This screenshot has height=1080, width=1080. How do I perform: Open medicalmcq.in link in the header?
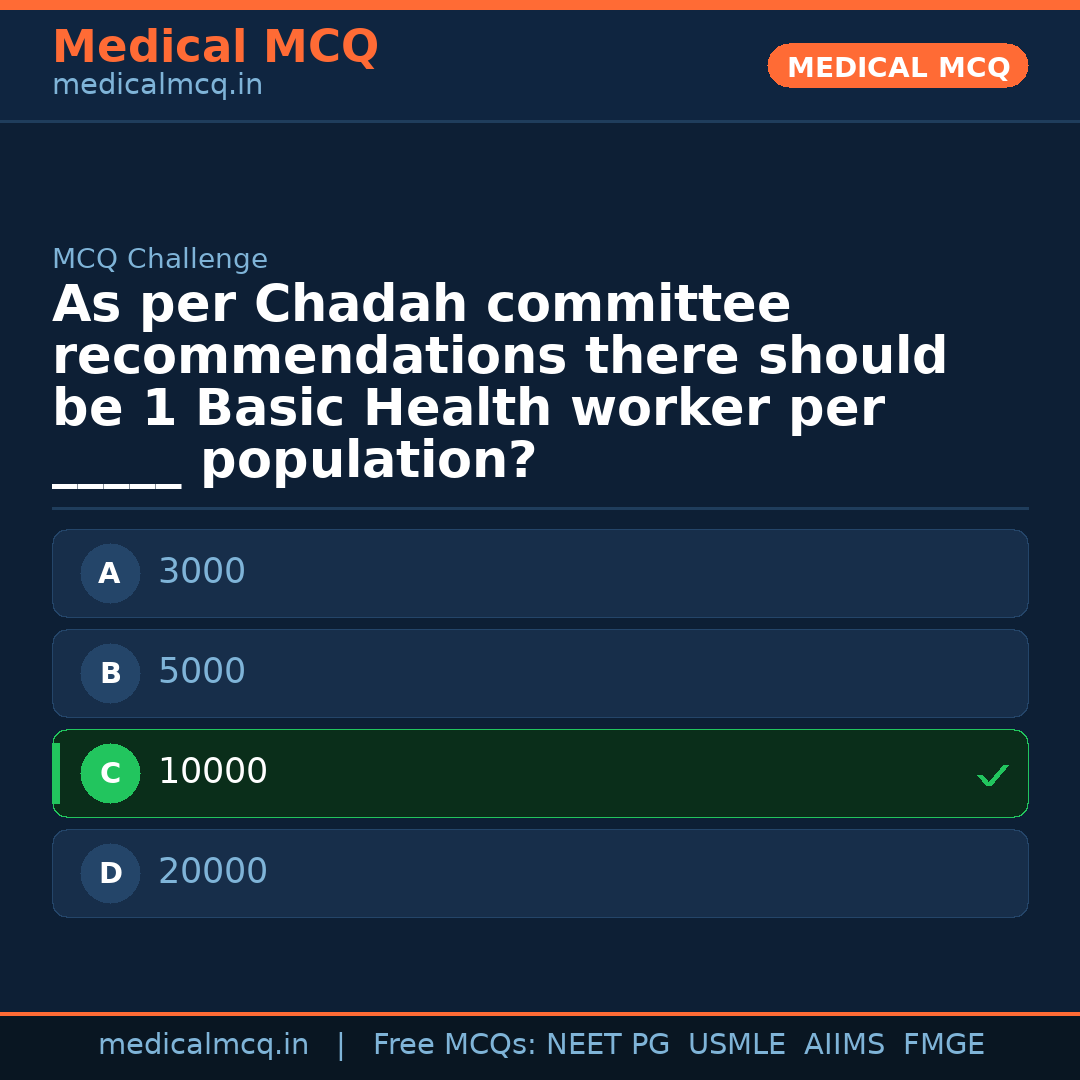[x=157, y=86]
